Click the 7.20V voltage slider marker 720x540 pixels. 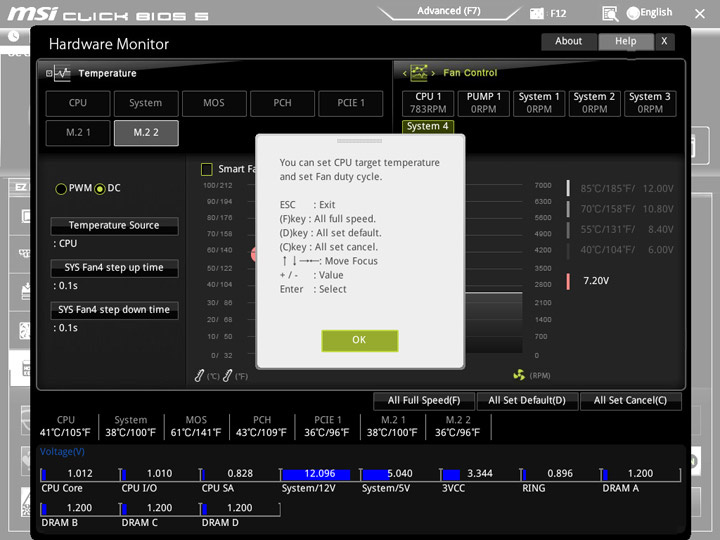pyautogui.click(x=568, y=281)
